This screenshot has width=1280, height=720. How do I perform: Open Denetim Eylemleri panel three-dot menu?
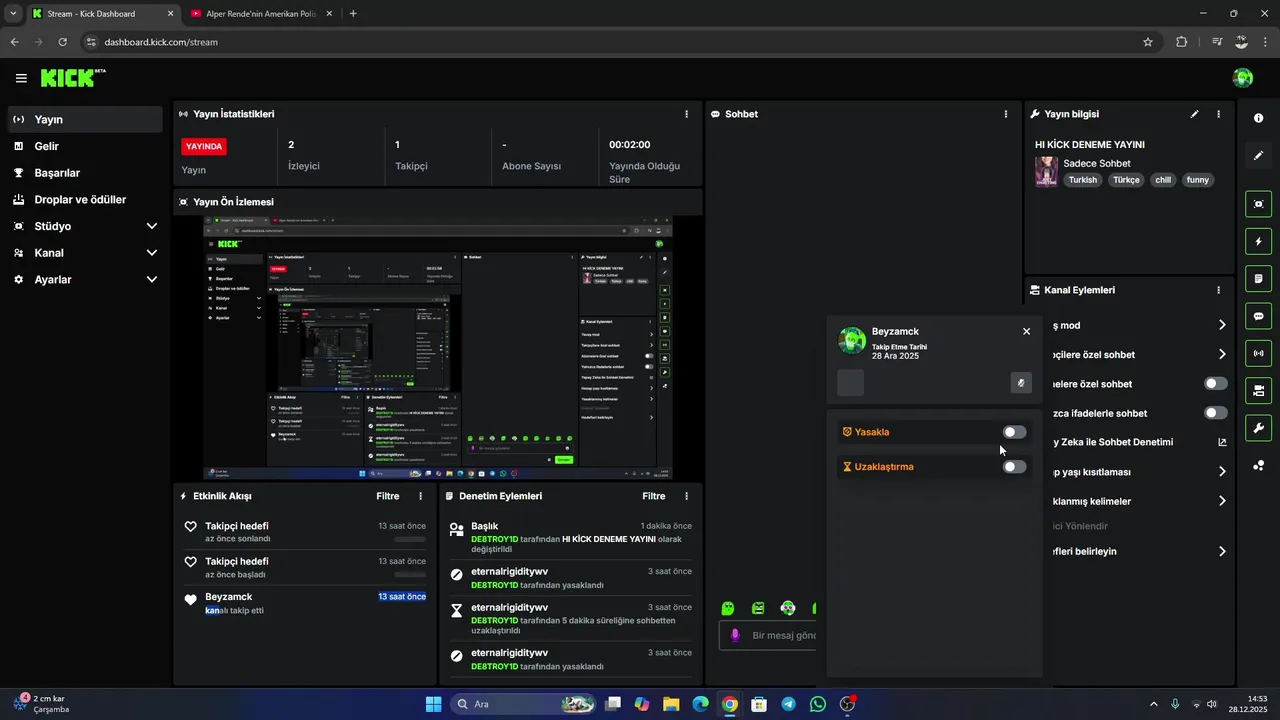[686, 496]
